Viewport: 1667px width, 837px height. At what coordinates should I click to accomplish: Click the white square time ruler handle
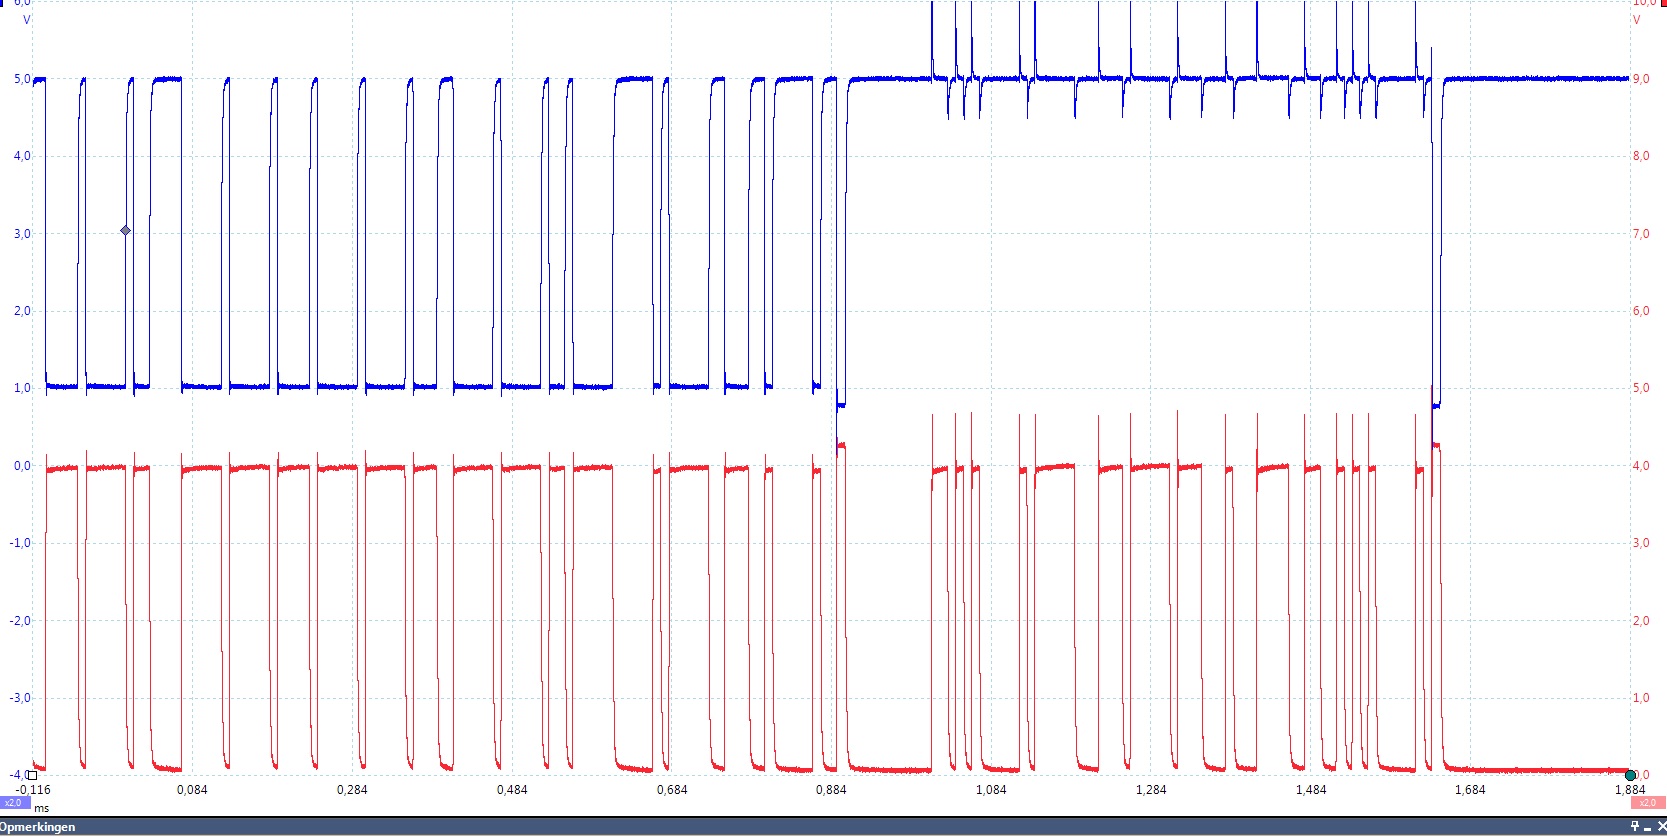32,775
